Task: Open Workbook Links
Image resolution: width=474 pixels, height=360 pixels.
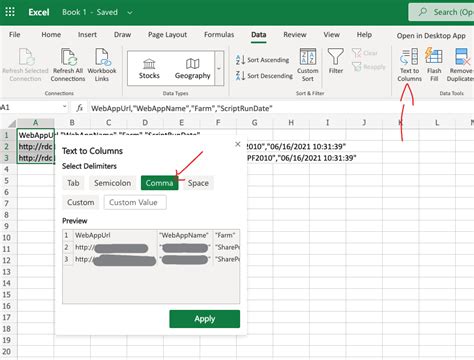Action: pyautogui.click(x=102, y=65)
